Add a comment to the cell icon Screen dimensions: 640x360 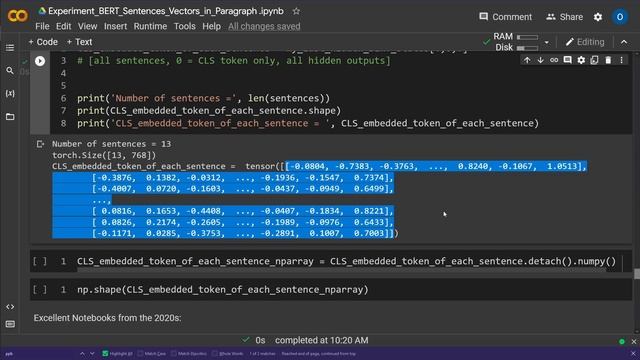(567, 60)
